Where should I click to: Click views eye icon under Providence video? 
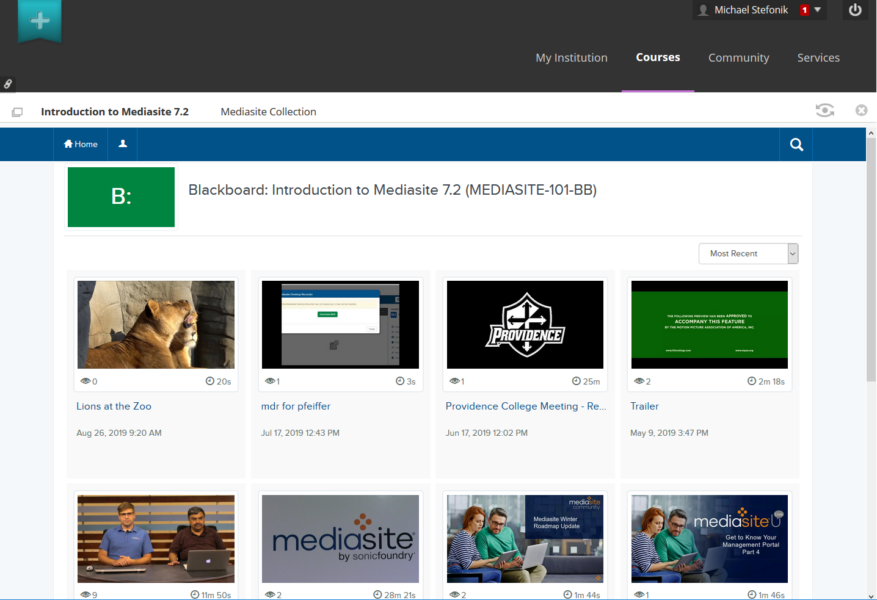pyautogui.click(x=454, y=381)
